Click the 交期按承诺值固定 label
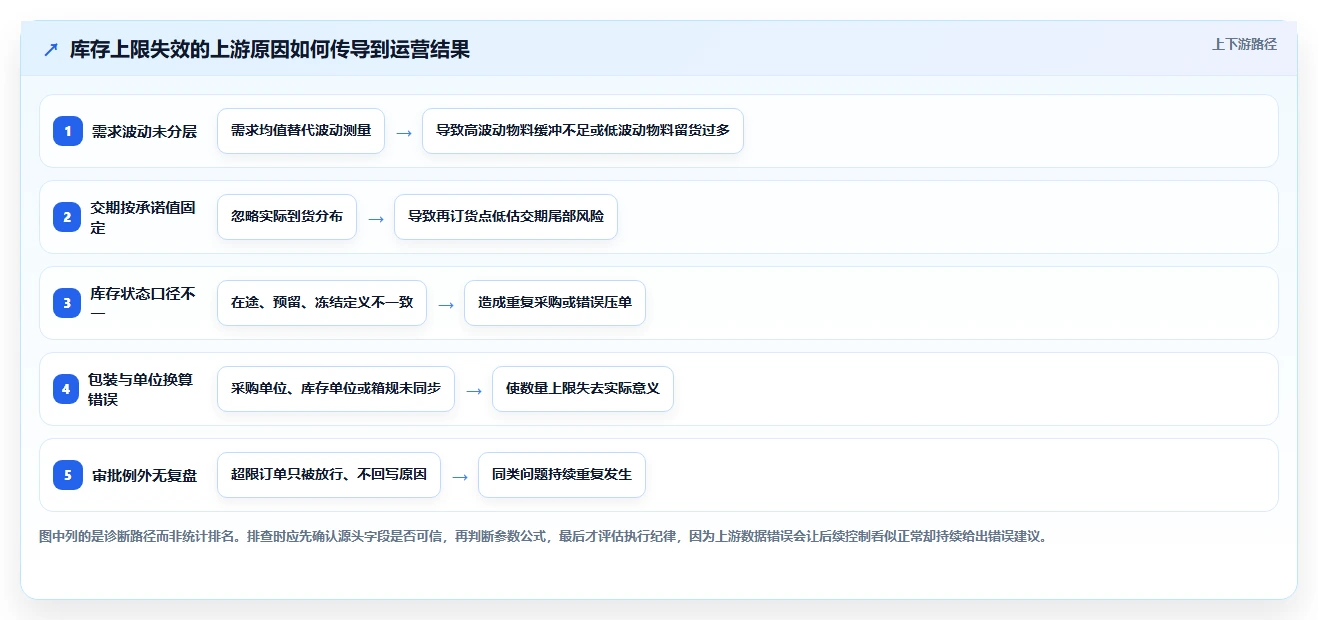Viewport: 1318px width, 620px height. (x=143, y=217)
